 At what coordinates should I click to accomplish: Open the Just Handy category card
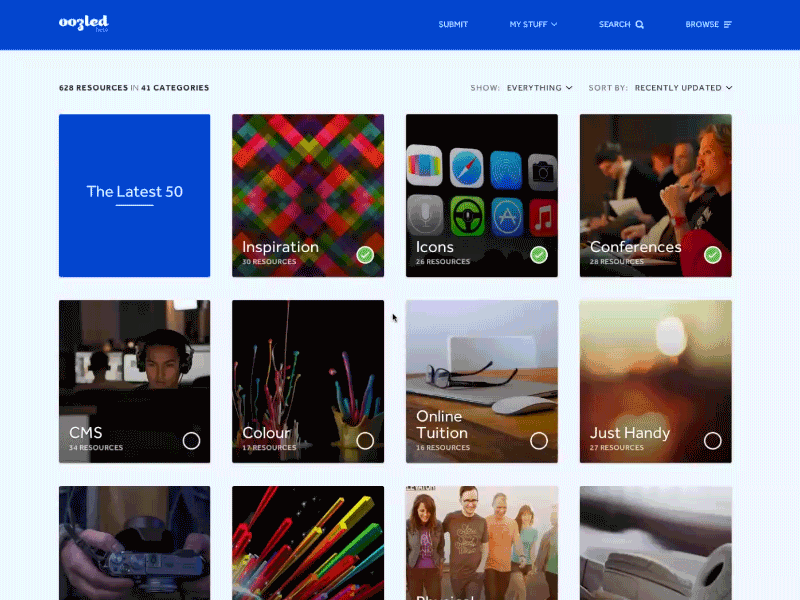(656, 381)
